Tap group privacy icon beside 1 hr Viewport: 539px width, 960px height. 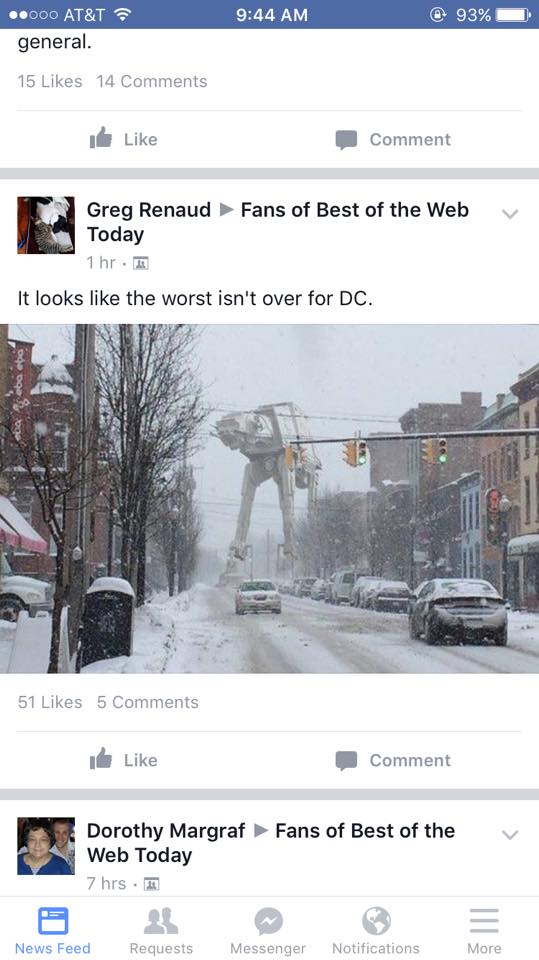click(141, 263)
